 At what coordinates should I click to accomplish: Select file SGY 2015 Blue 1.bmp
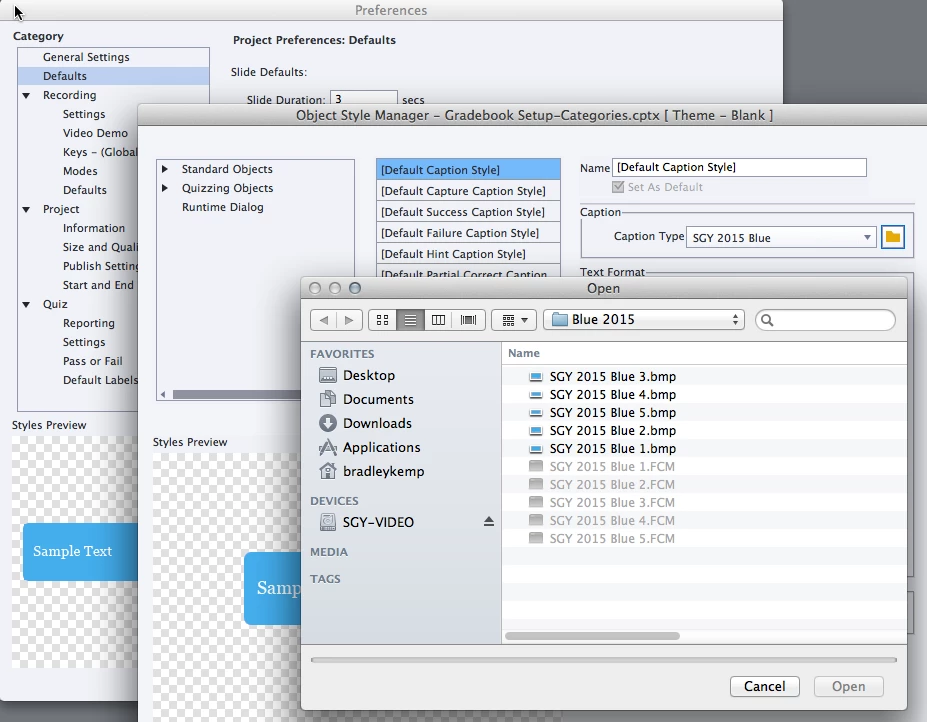pos(704,449)
